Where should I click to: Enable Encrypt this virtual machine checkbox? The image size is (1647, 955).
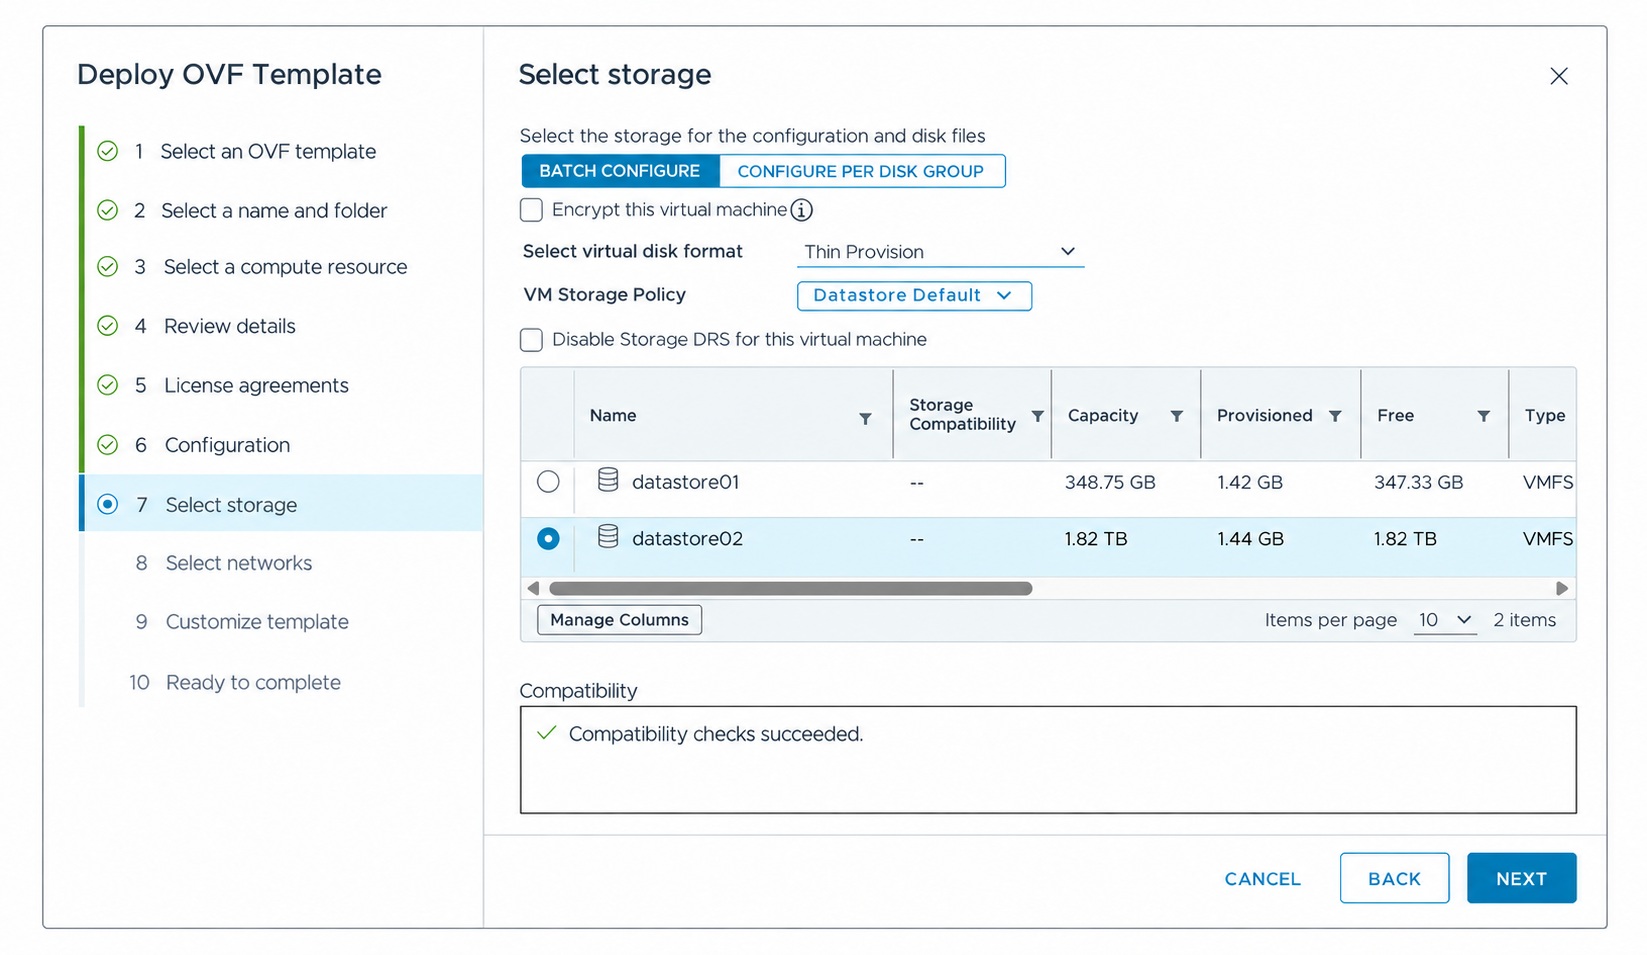point(531,210)
